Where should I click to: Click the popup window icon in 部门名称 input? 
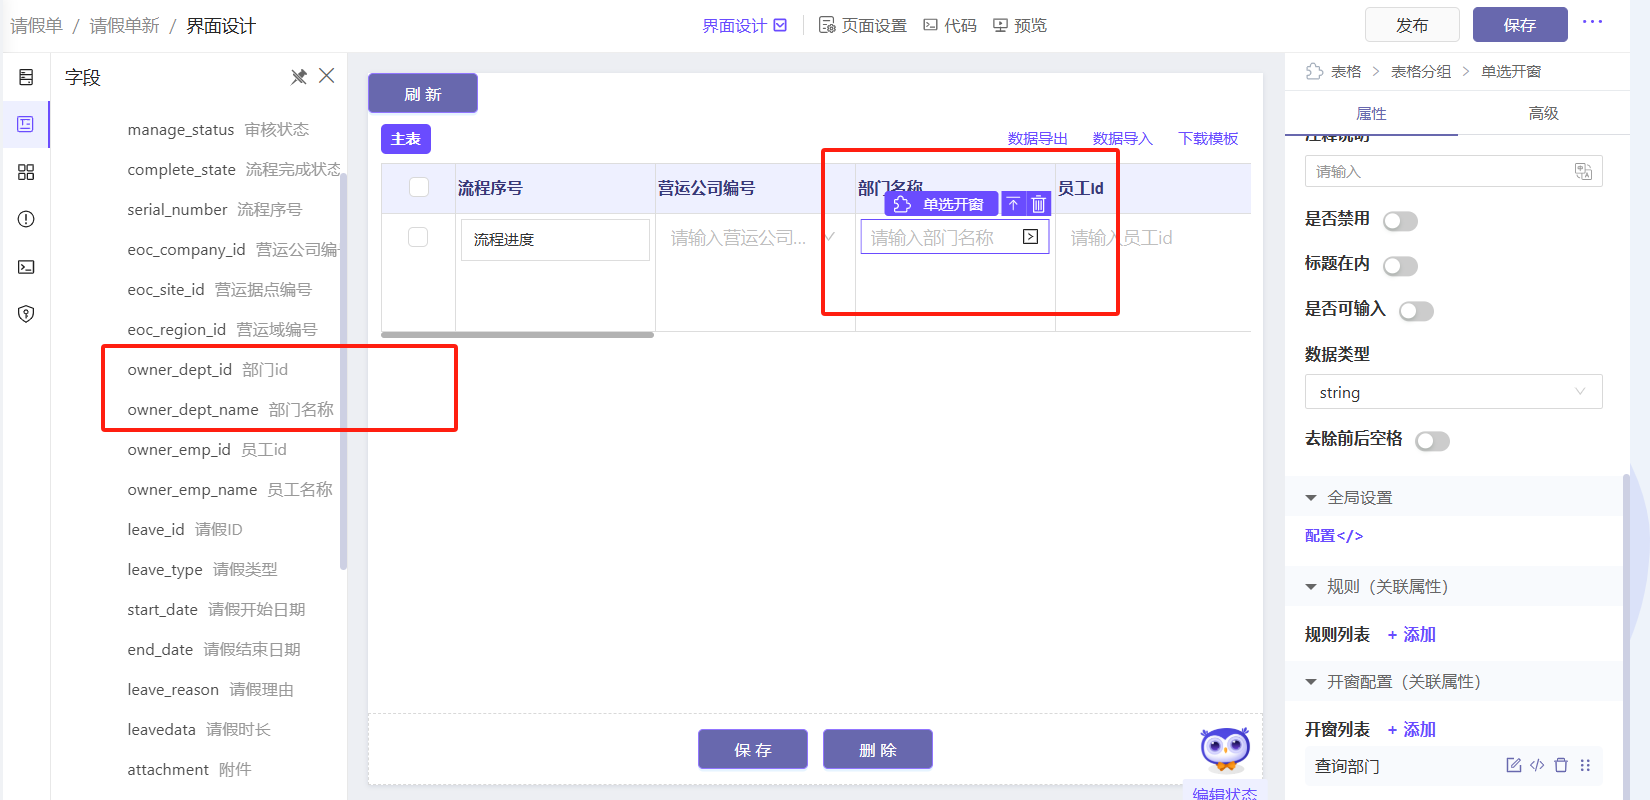1030,237
